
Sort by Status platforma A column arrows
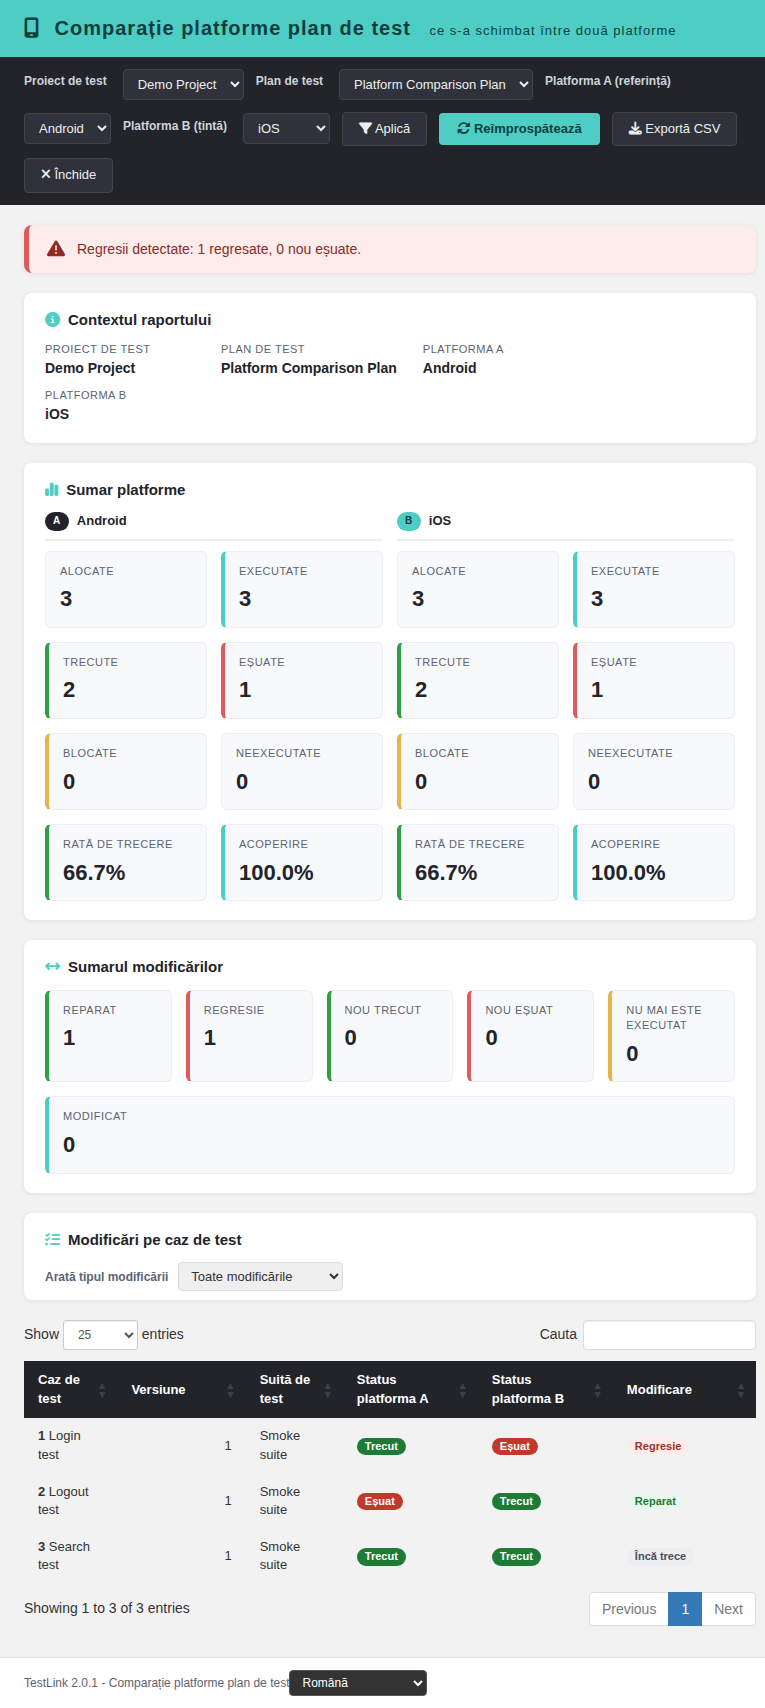462,1390
